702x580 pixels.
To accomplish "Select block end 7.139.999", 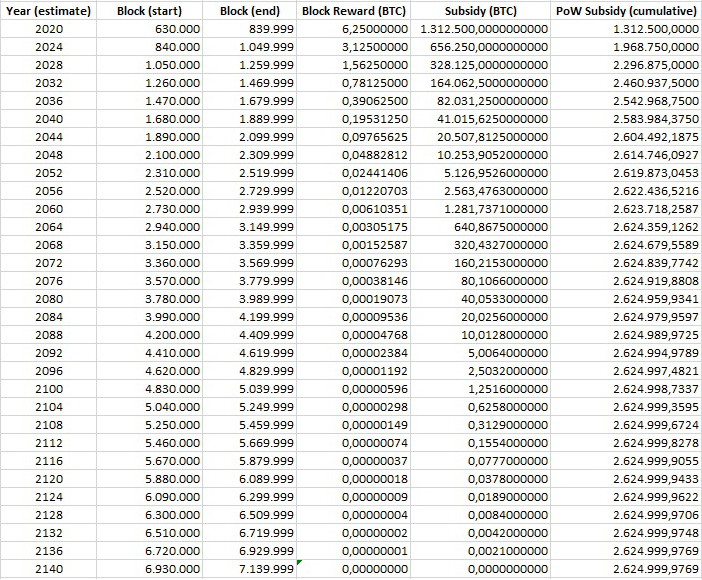I will (249, 569).
